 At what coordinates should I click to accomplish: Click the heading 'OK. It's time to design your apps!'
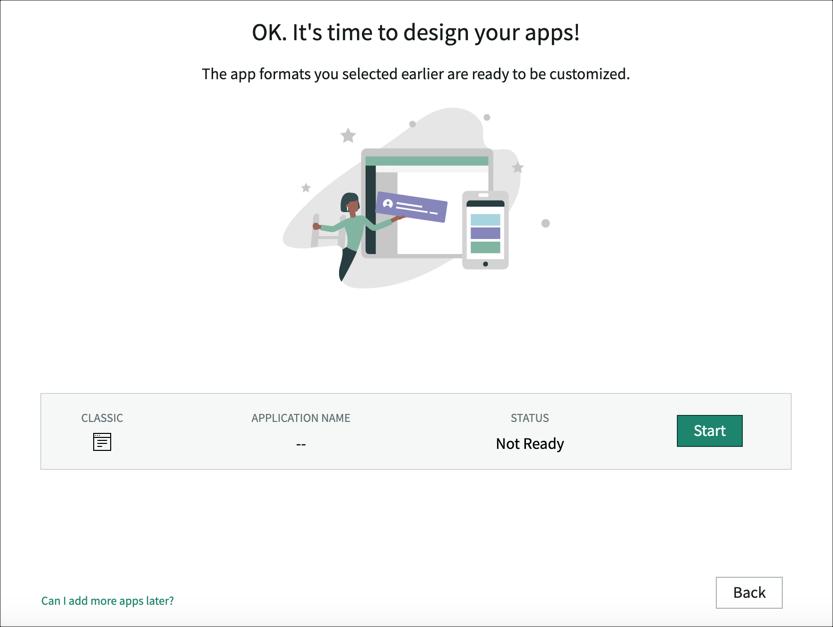(x=416, y=32)
